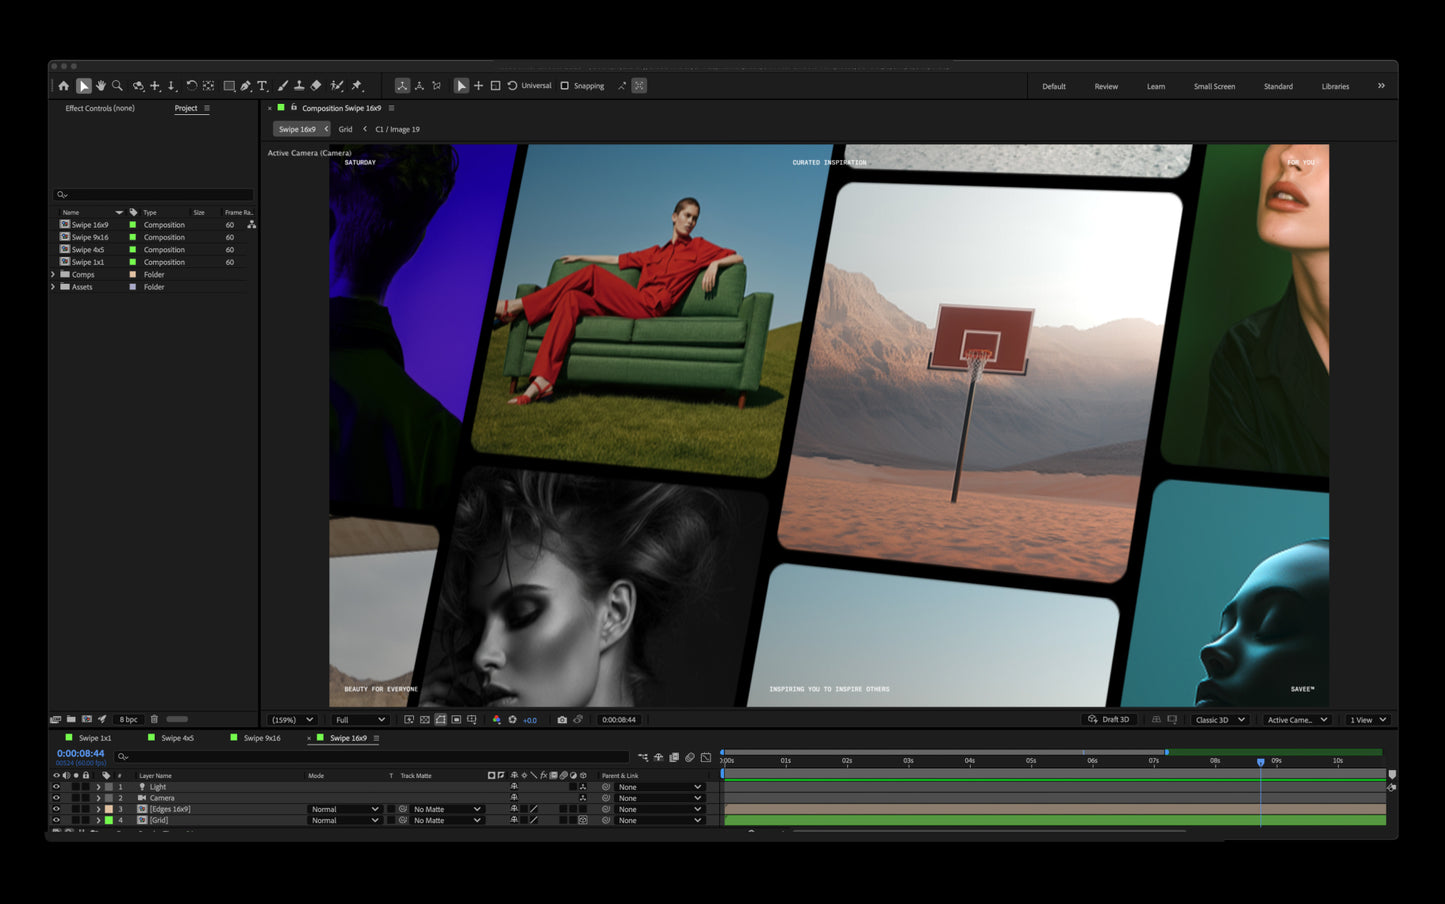Delete selected project item with trash icon
This screenshot has height=904, width=1445.
pos(154,719)
